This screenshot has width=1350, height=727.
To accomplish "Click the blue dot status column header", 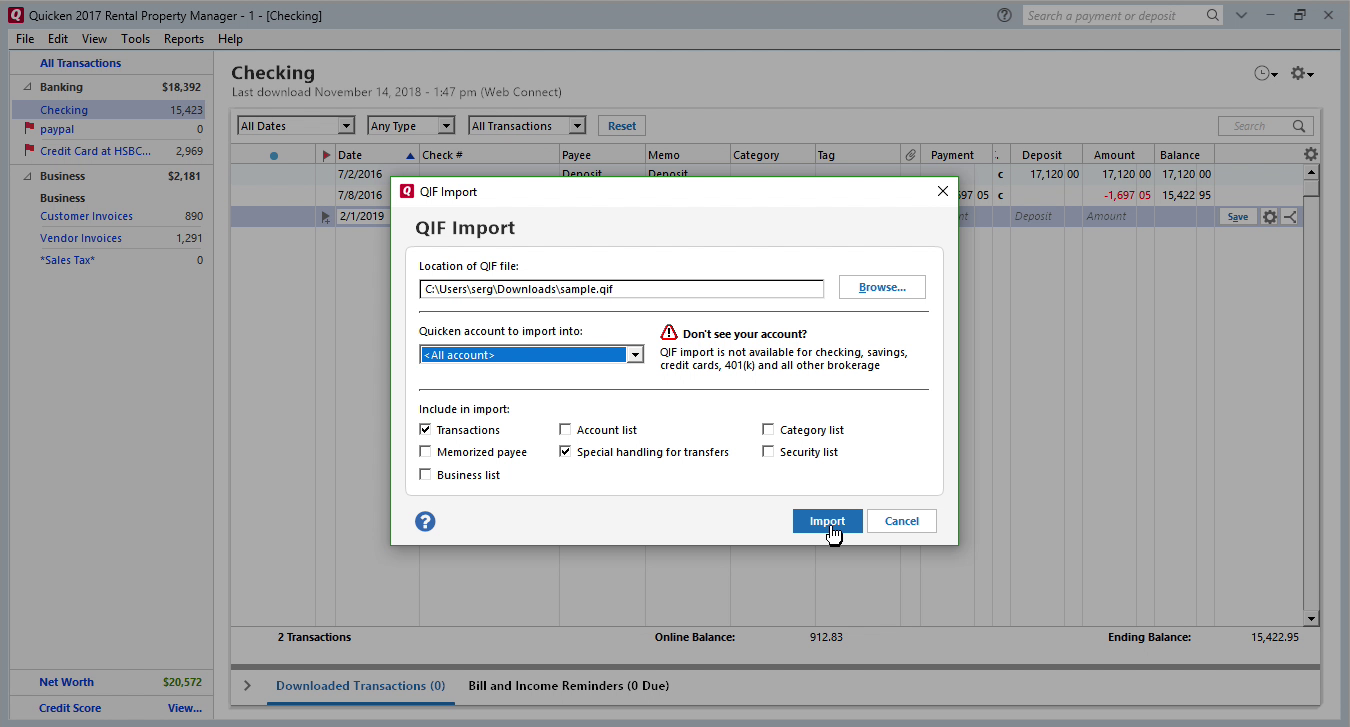I will tap(274, 155).
